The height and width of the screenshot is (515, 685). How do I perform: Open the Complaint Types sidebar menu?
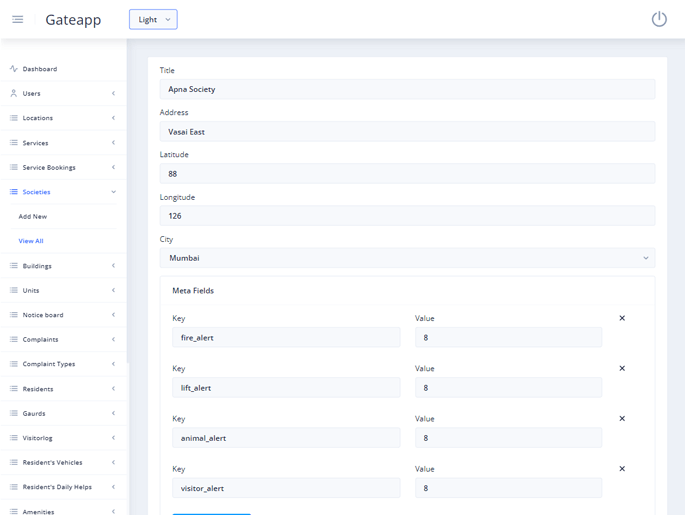pyautogui.click(x=64, y=364)
